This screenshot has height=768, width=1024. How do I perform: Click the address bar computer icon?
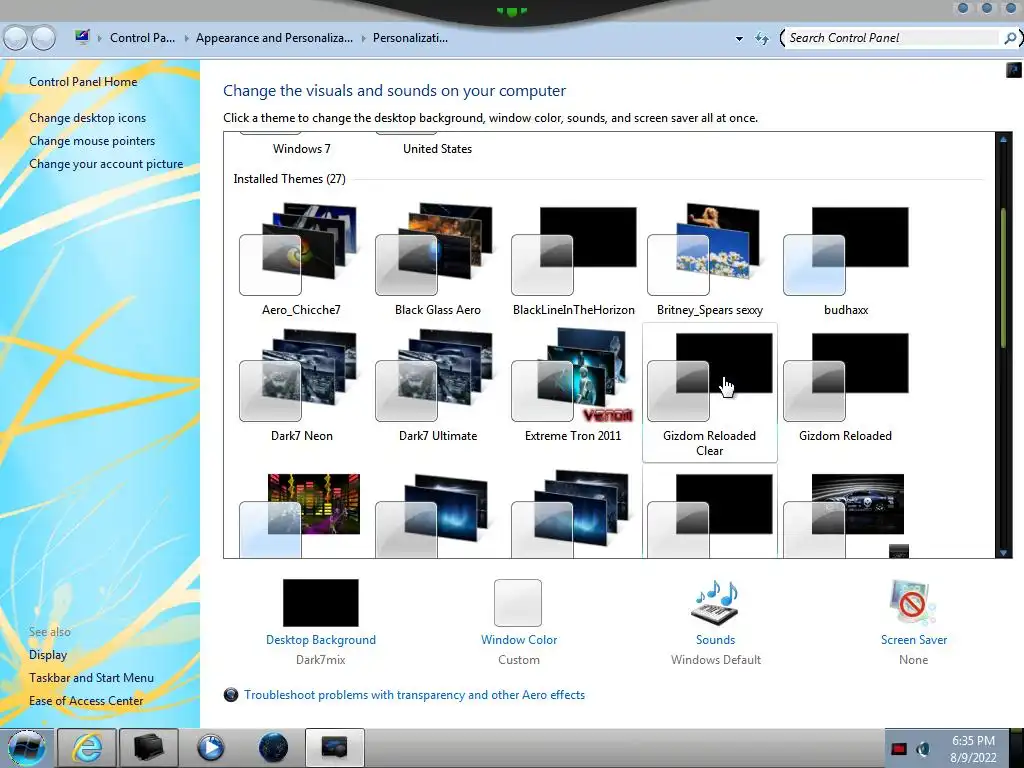pyautogui.click(x=82, y=37)
